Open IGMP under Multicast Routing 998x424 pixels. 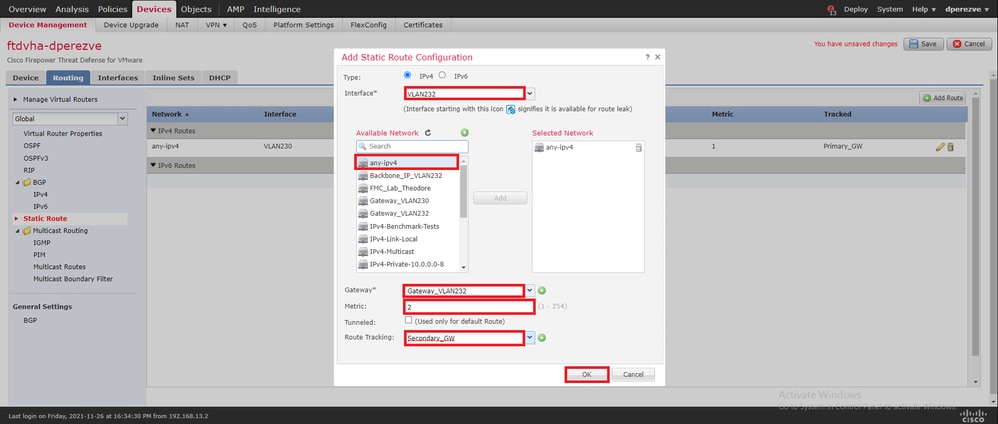41,243
